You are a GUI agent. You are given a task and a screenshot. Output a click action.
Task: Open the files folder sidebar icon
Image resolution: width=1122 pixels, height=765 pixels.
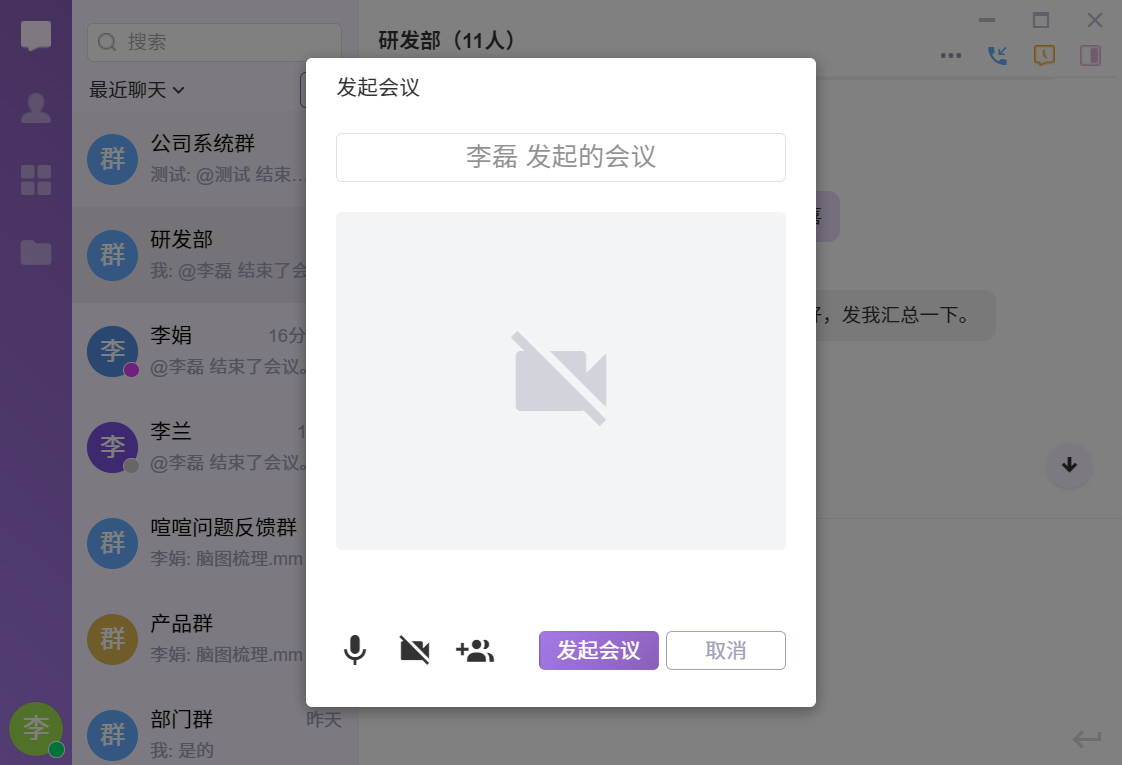pyautogui.click(x=36, y=252)
